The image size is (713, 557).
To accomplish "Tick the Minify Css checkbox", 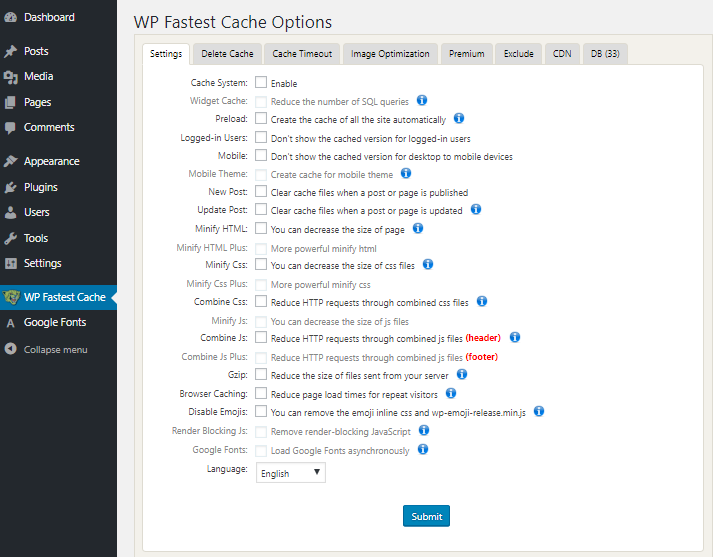I will pyautogui.click(x=261, y=264).
